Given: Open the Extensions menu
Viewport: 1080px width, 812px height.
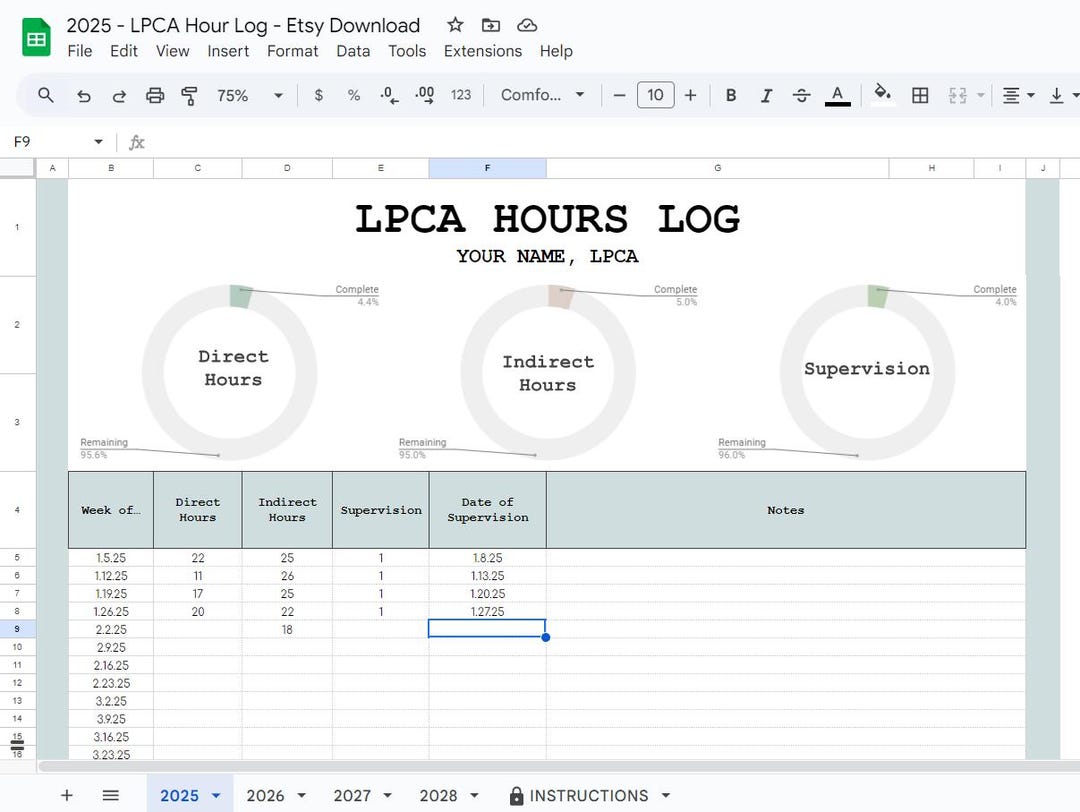Looking at the screenshot, I should click(x=483, y=51).
